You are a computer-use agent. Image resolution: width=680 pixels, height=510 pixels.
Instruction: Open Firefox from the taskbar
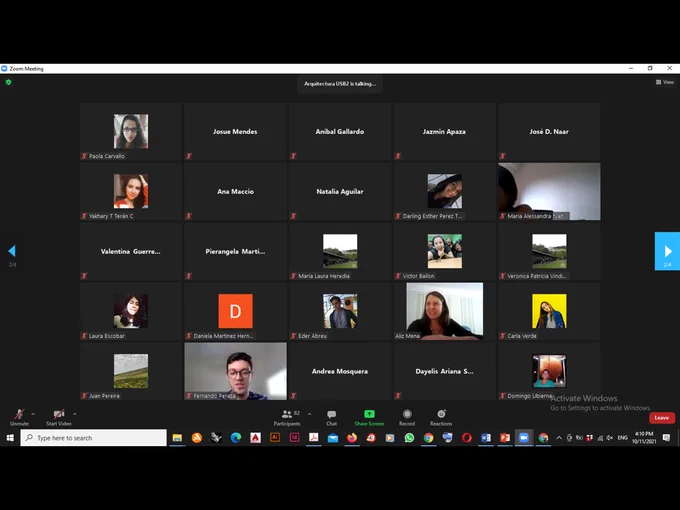pyautogui.click(x=352, y=438)
